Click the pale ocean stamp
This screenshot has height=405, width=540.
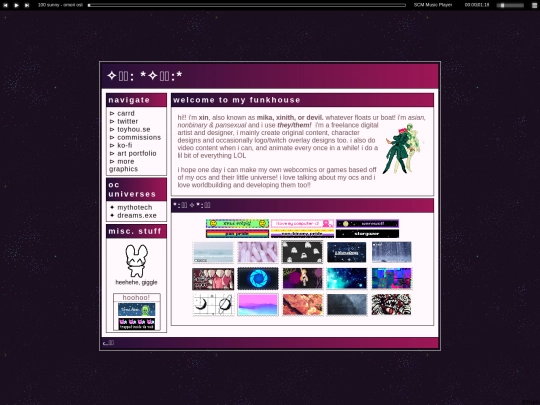click(x=213, y=252)
